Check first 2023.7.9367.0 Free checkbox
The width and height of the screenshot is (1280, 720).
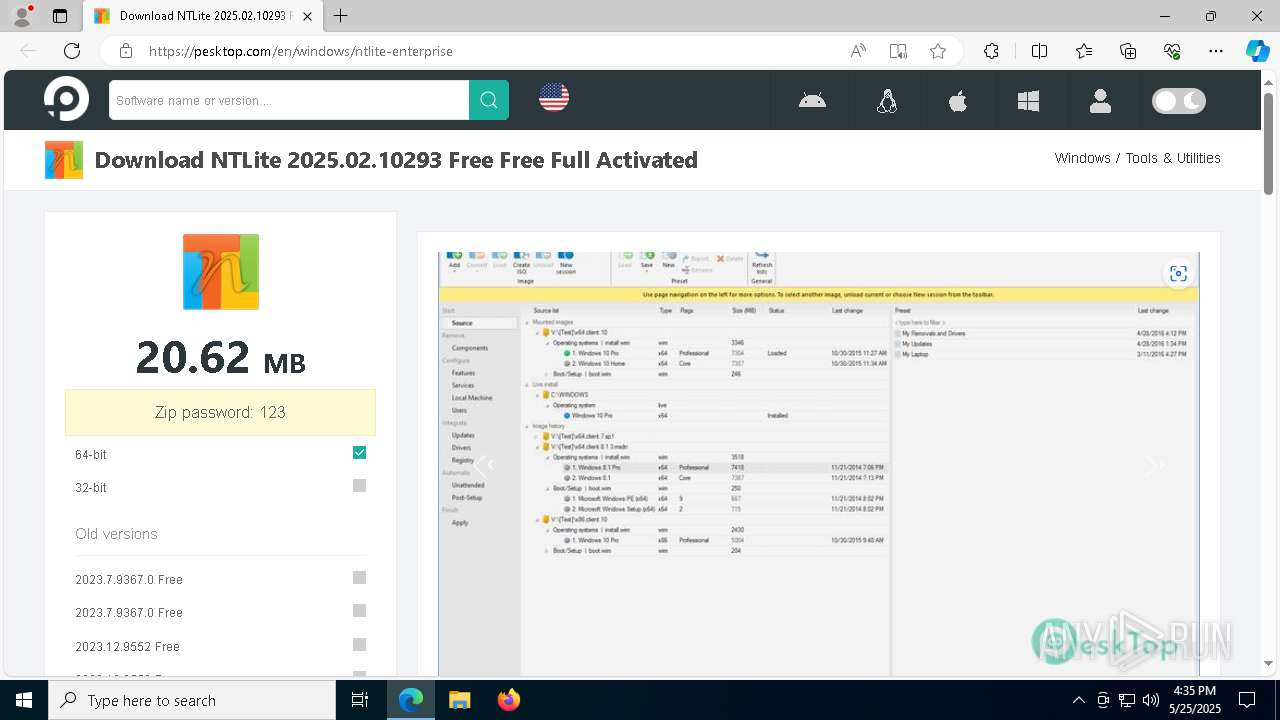tap(359, 578)
